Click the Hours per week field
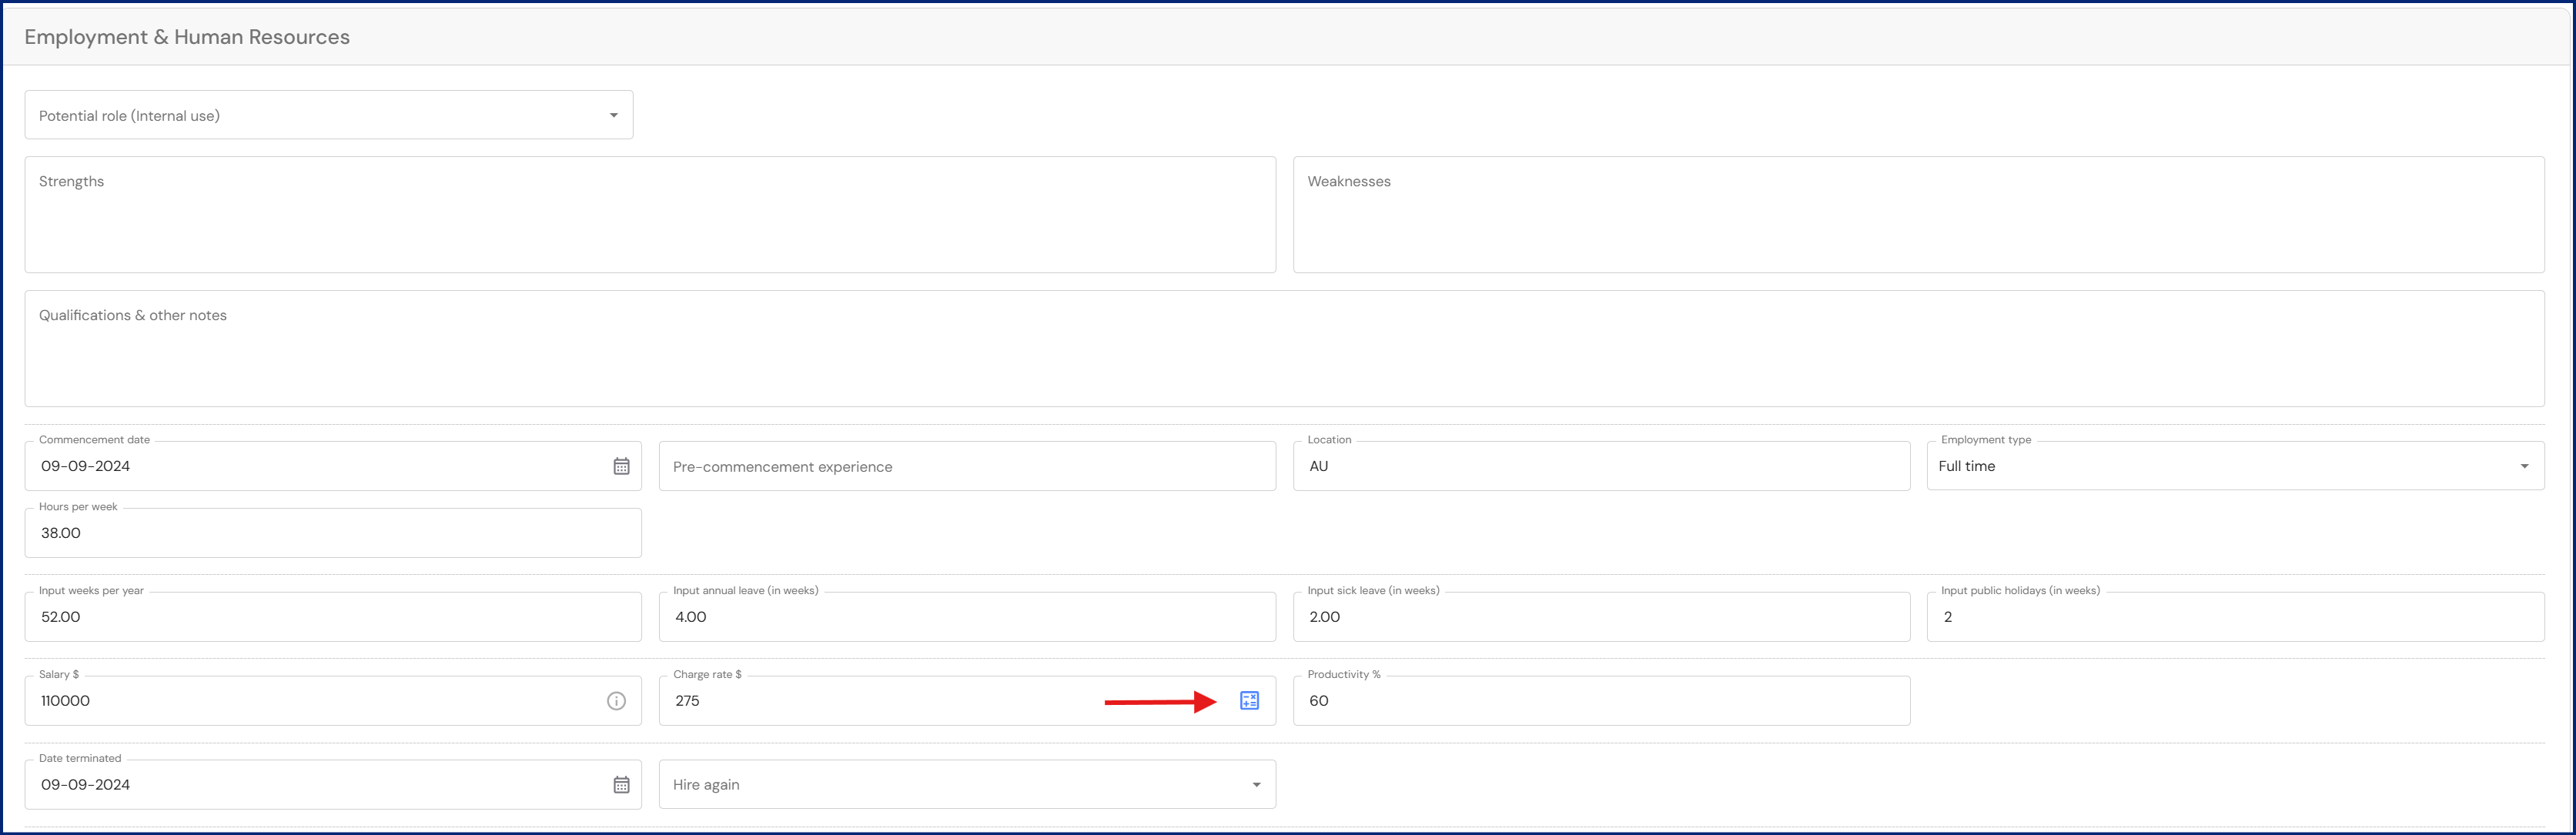The height and width of the screenshot is (835, 2576). click(x=332, y=534)
